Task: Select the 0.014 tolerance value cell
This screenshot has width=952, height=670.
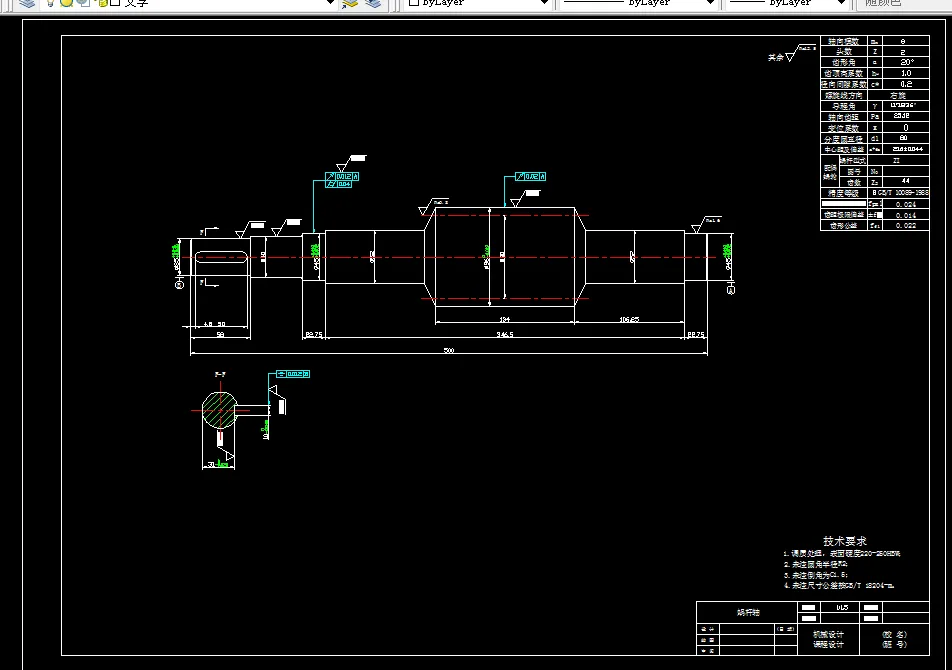Action: click(x=906, y=215)
